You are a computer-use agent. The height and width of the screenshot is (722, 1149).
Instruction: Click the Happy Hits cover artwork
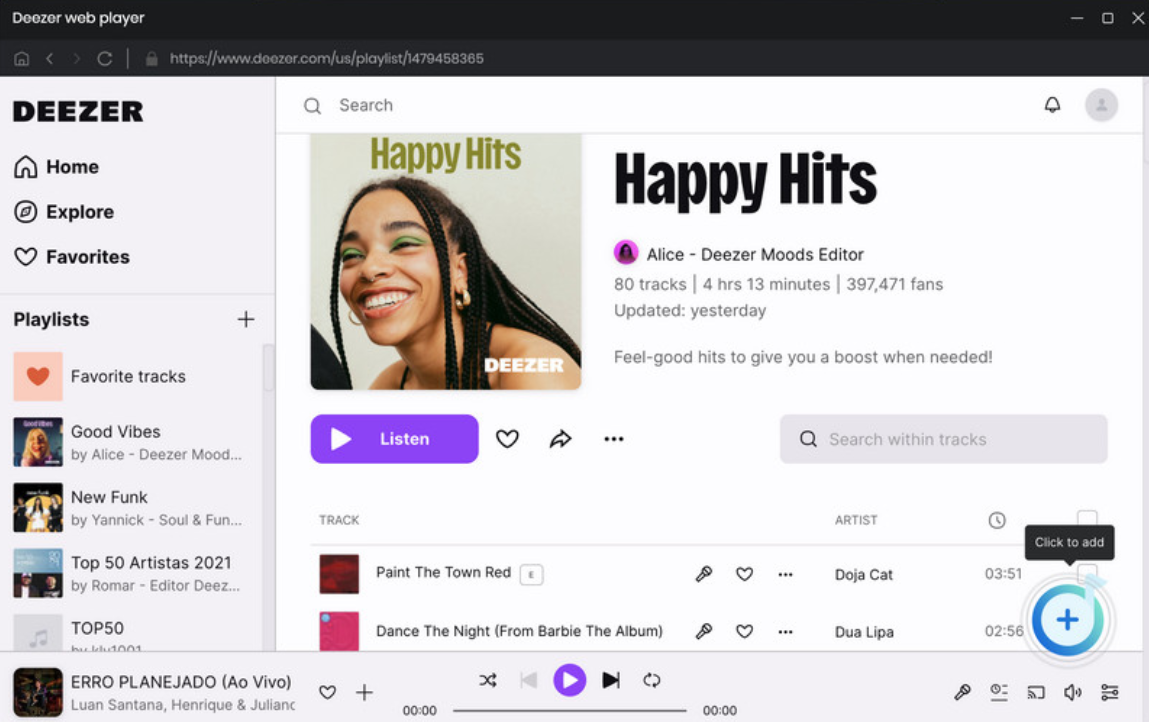446,262
